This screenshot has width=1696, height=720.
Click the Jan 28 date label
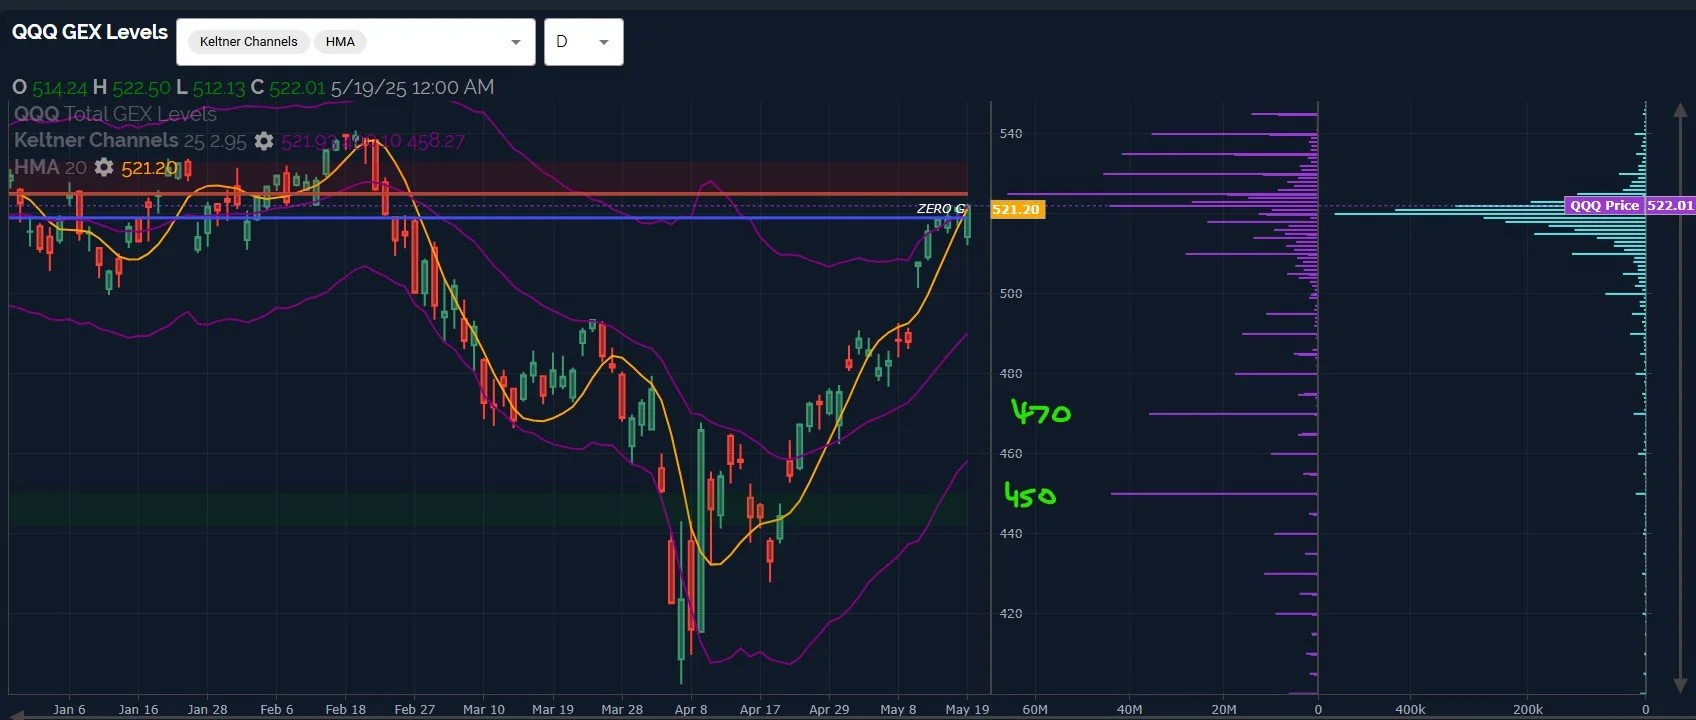pos(207,709)
